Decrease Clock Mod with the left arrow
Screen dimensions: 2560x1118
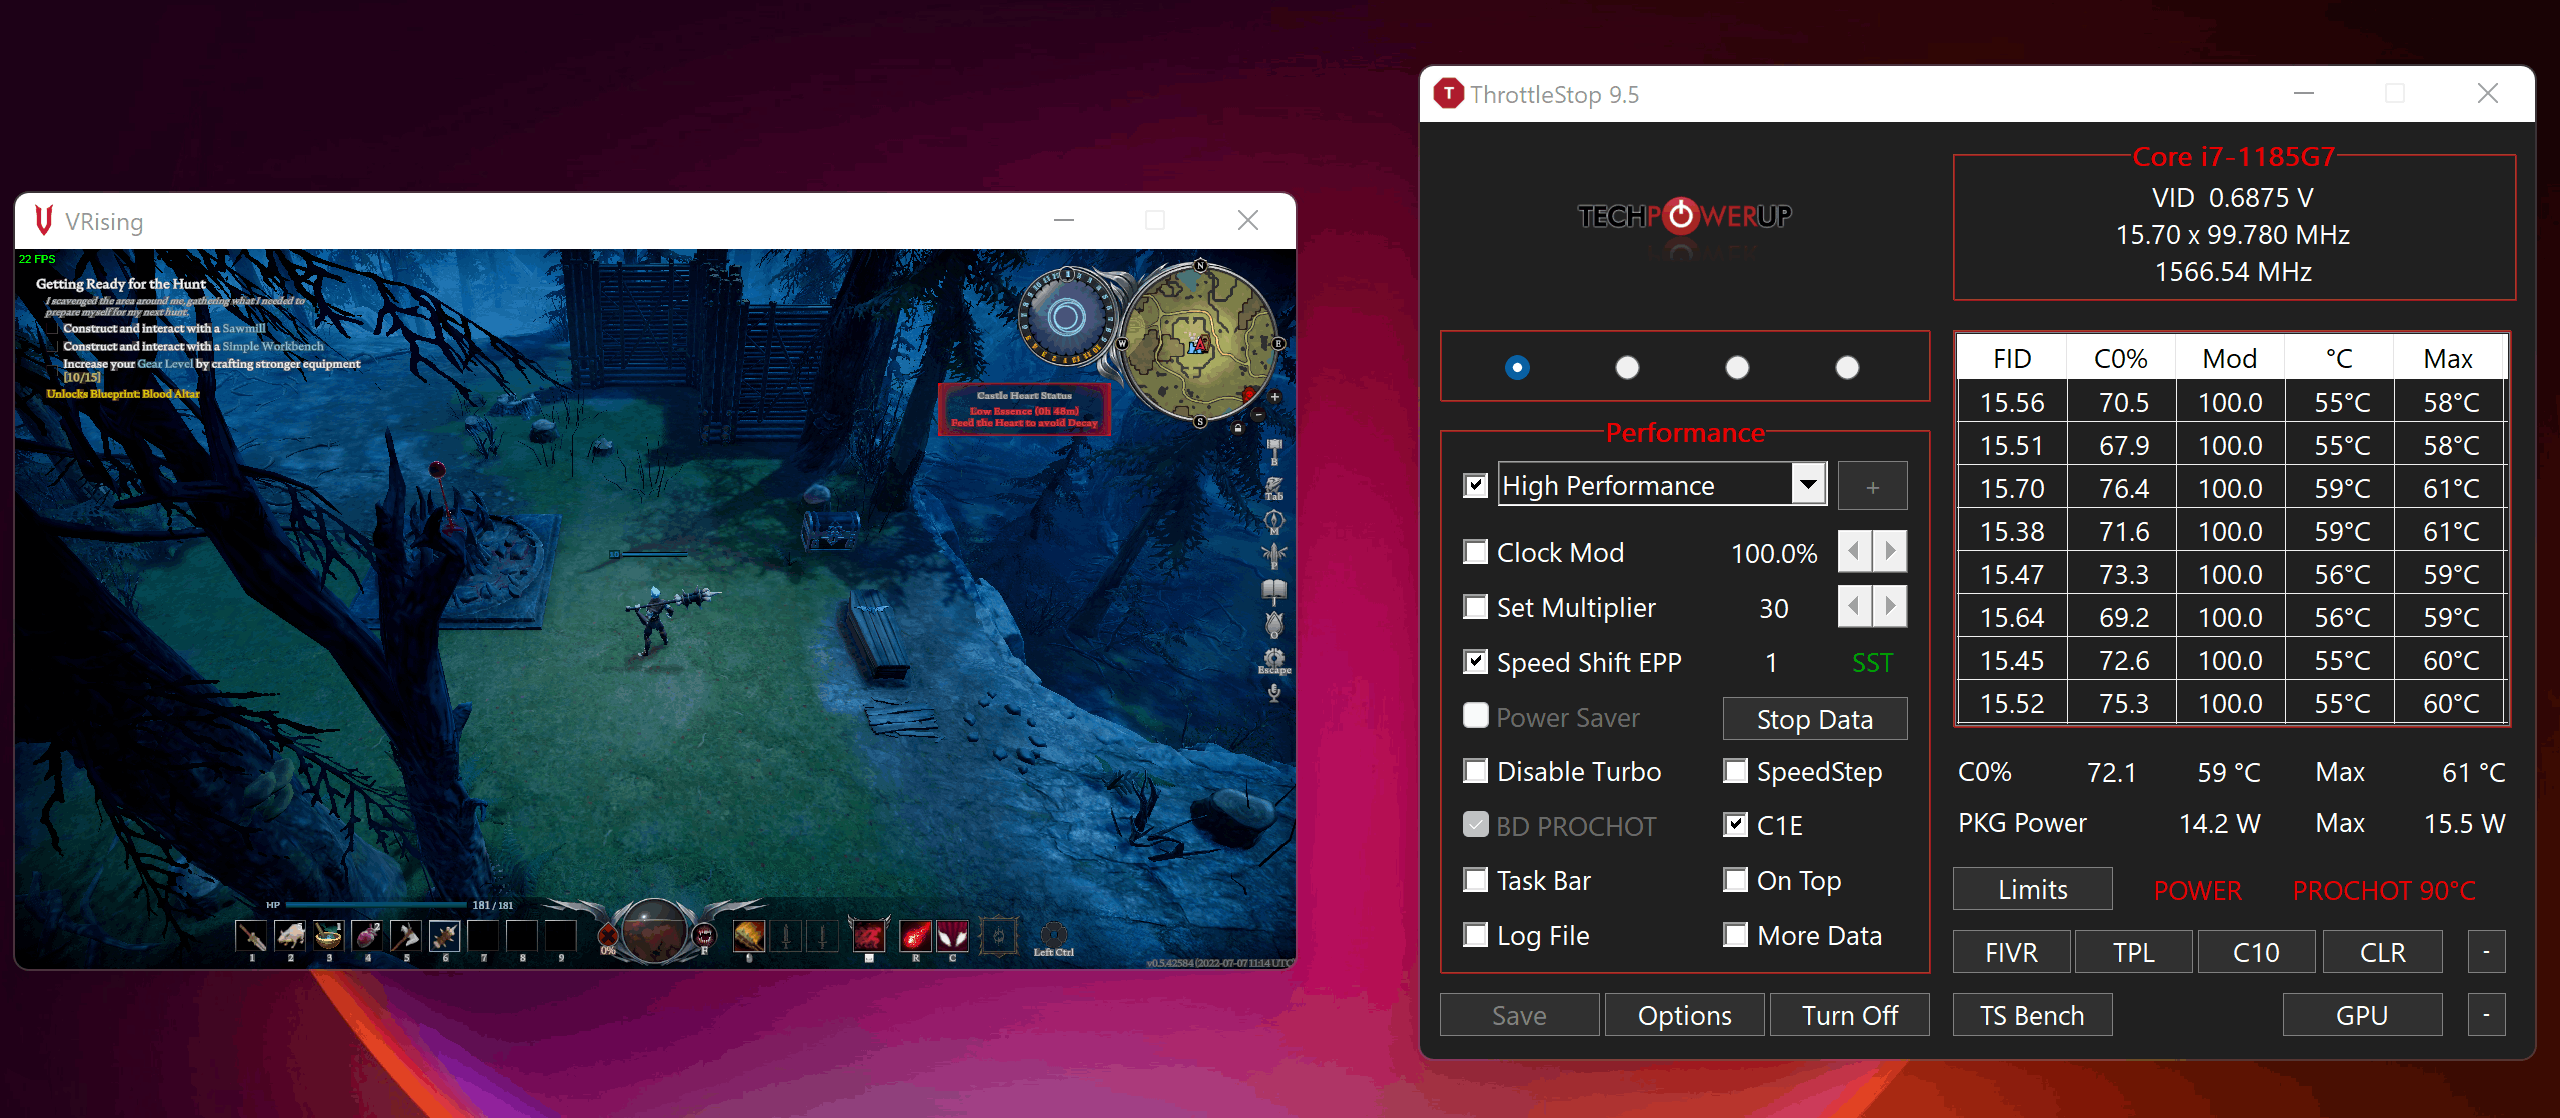point(1855,552)
